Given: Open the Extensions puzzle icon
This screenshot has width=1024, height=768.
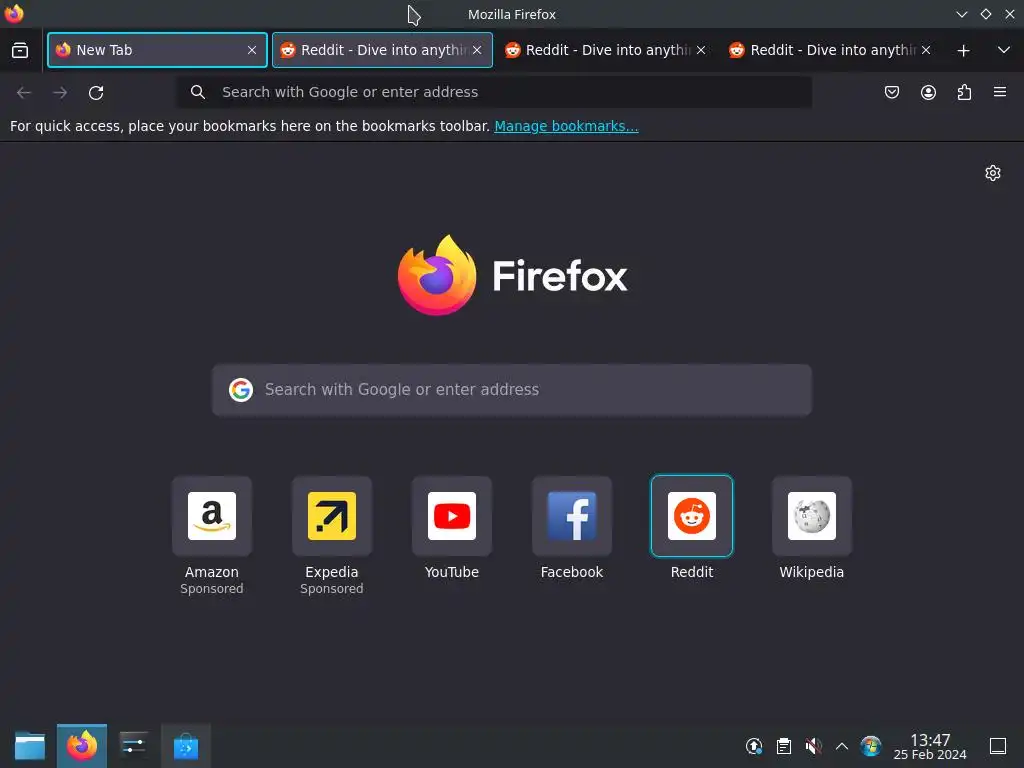Looking at the screenshot, I should tap(964, 92).
